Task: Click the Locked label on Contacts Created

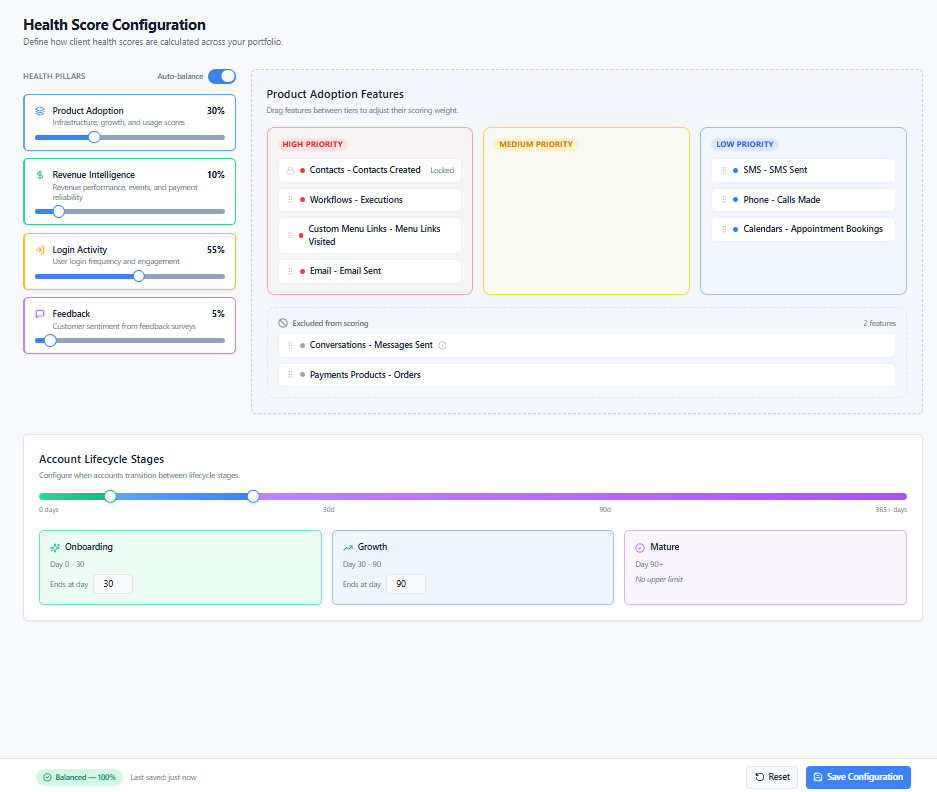Action: point(442,170)
